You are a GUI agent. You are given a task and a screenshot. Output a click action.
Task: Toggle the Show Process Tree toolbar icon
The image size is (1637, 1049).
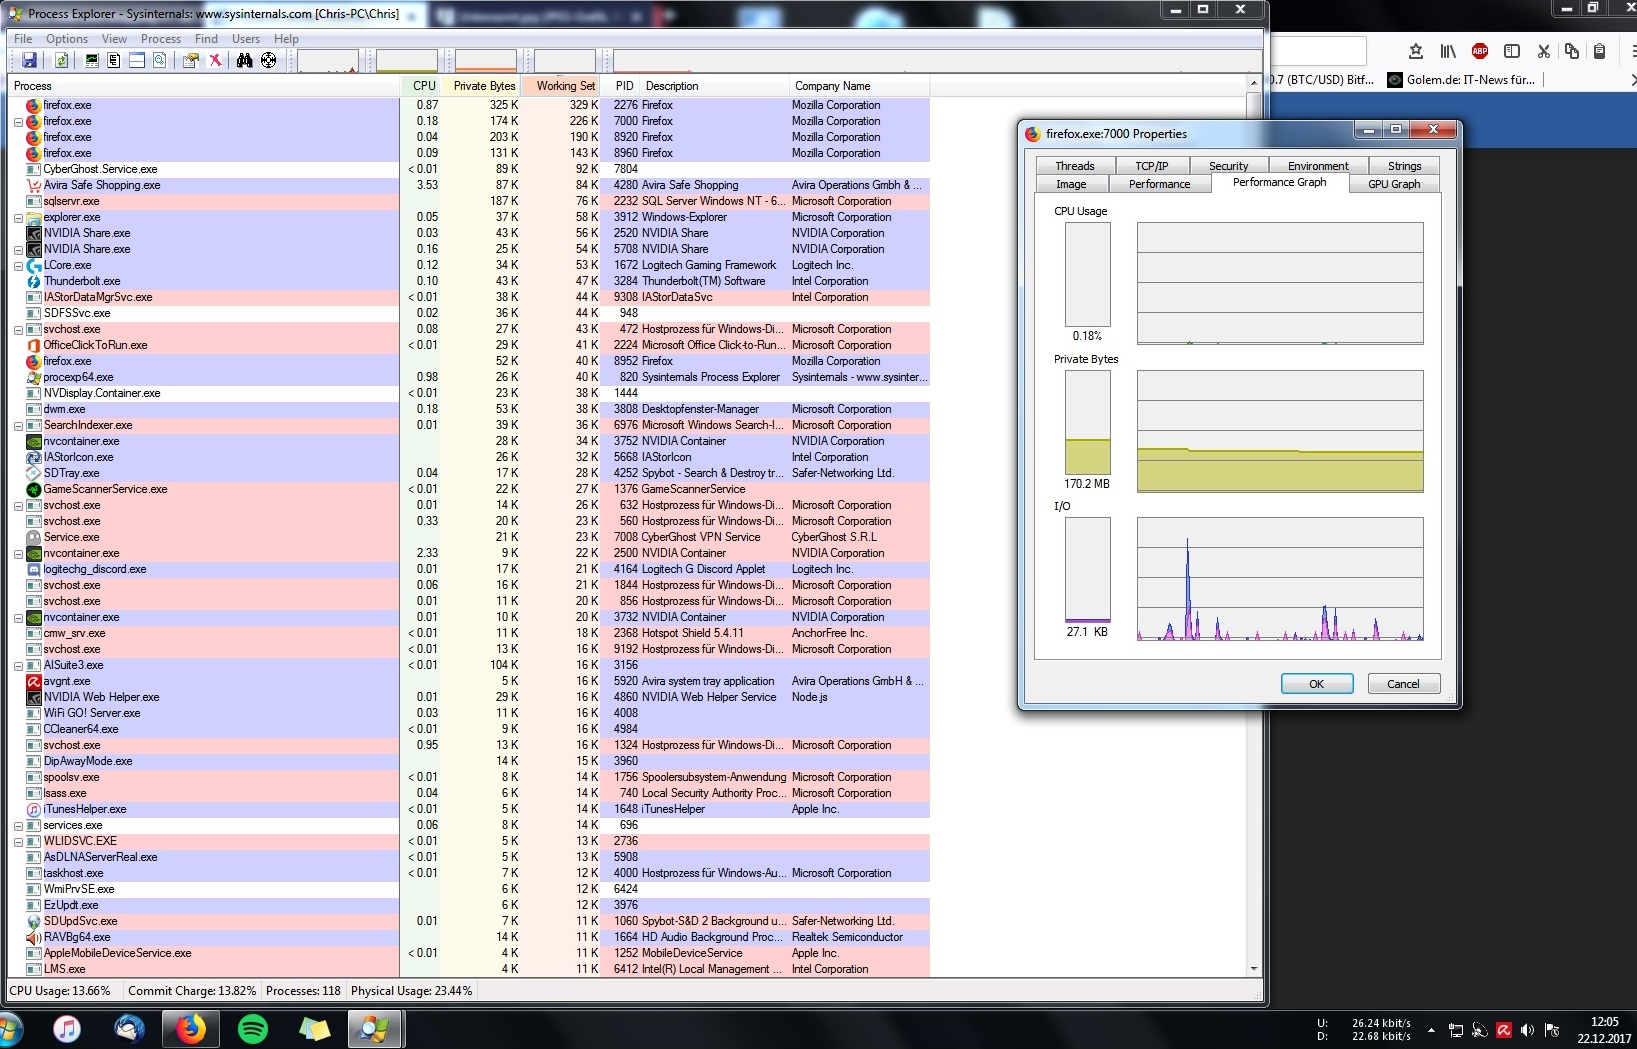pos(114,60)
